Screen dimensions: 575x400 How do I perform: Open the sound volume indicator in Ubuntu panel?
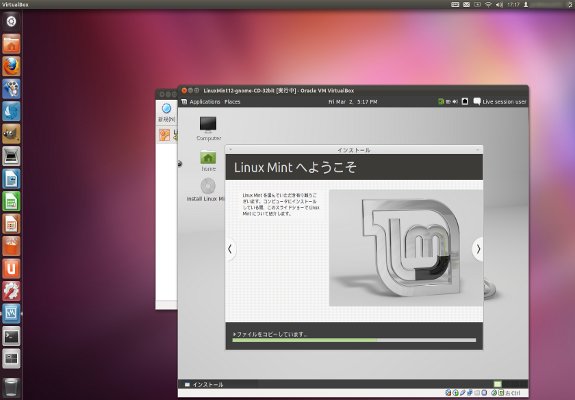pos(499,4)
